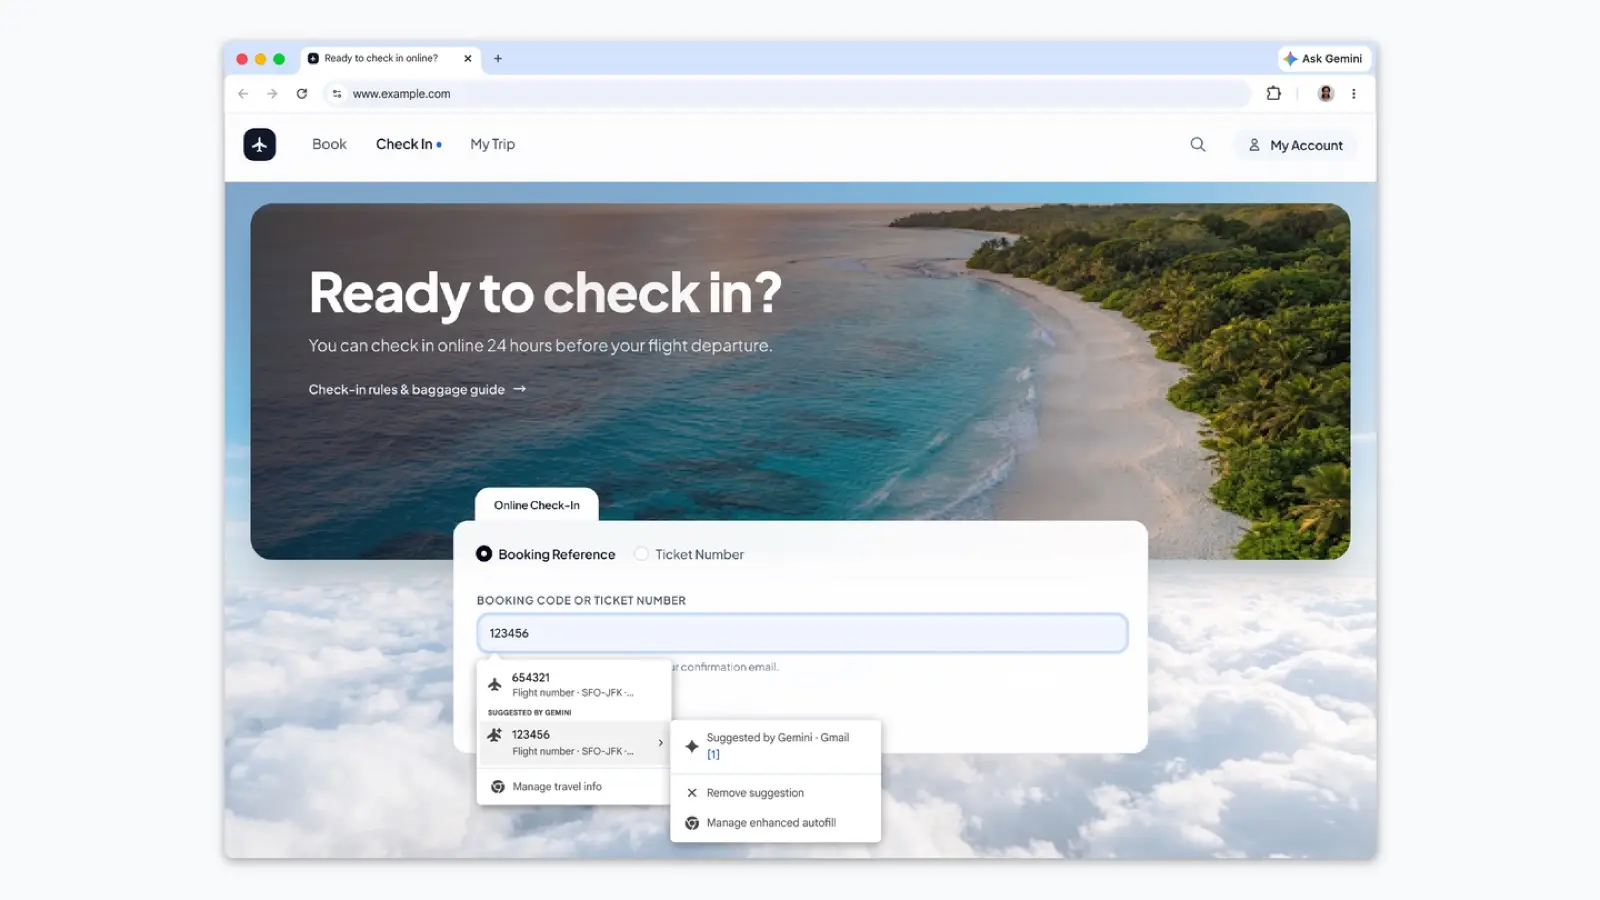Click the Chrome icon beside Manage enhanced autofill
This screenshot has width=1600, height=900.
tap(692, 823)
